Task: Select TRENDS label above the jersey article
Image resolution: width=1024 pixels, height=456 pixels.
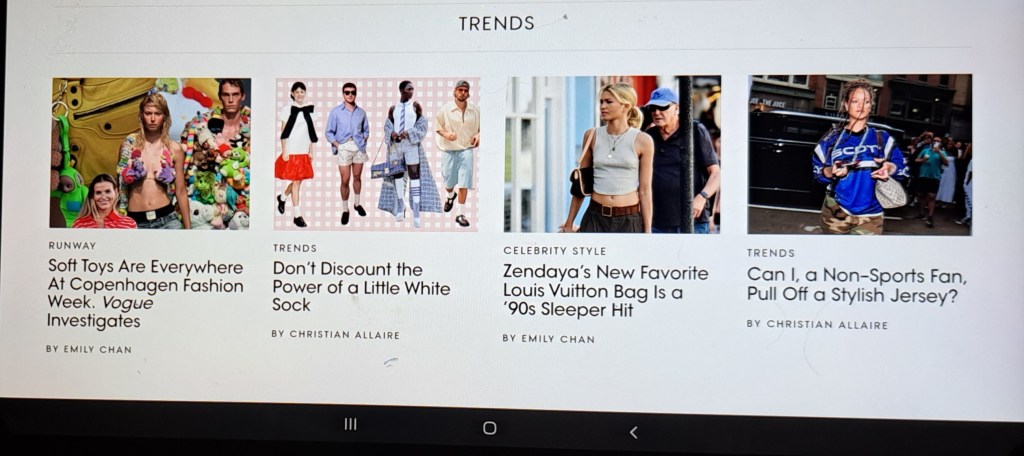Action: [771, 253]
